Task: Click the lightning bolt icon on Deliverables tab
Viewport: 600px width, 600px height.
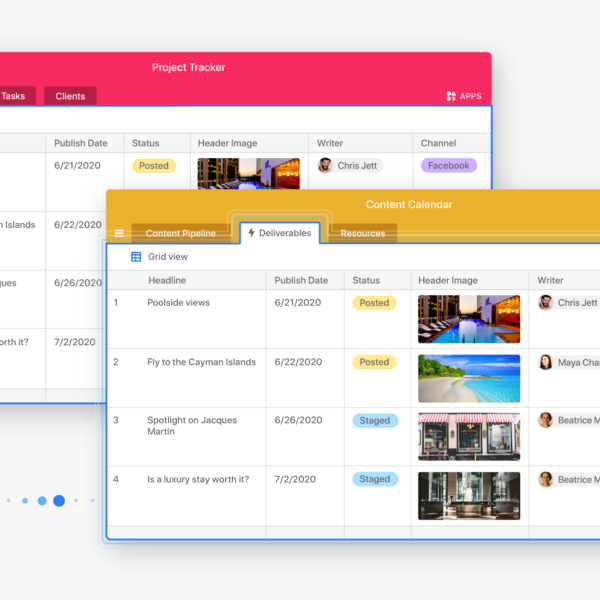Action: pyautogui.click(x=251, y=232)
